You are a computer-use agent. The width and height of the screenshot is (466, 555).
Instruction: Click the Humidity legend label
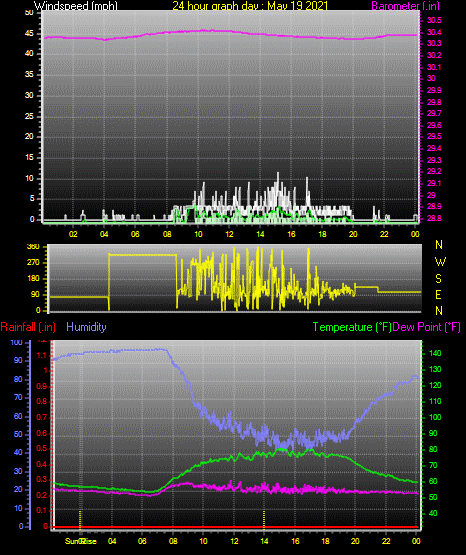(86, 327)
